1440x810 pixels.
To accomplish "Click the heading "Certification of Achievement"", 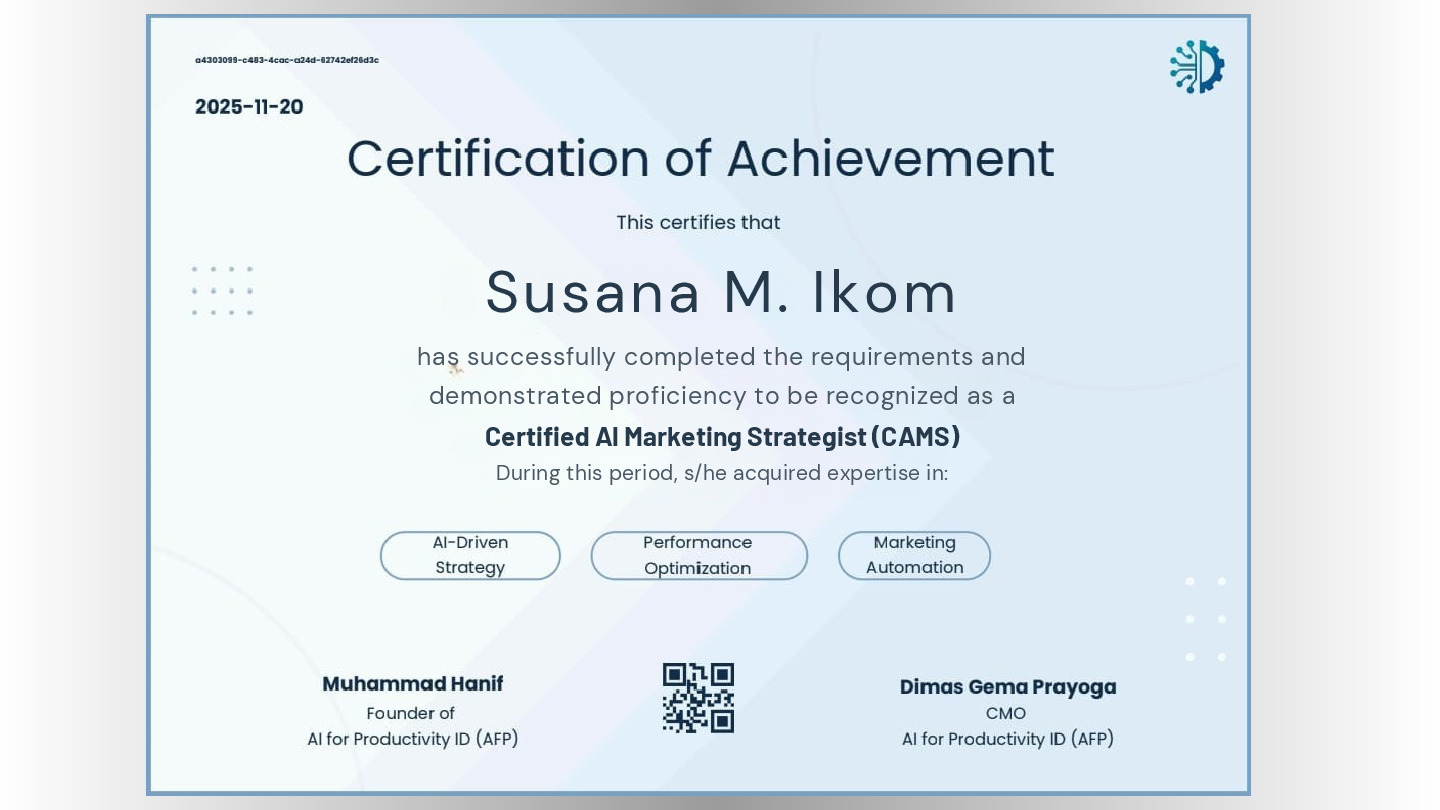I will pyautogui.click(x=700, y=158).
